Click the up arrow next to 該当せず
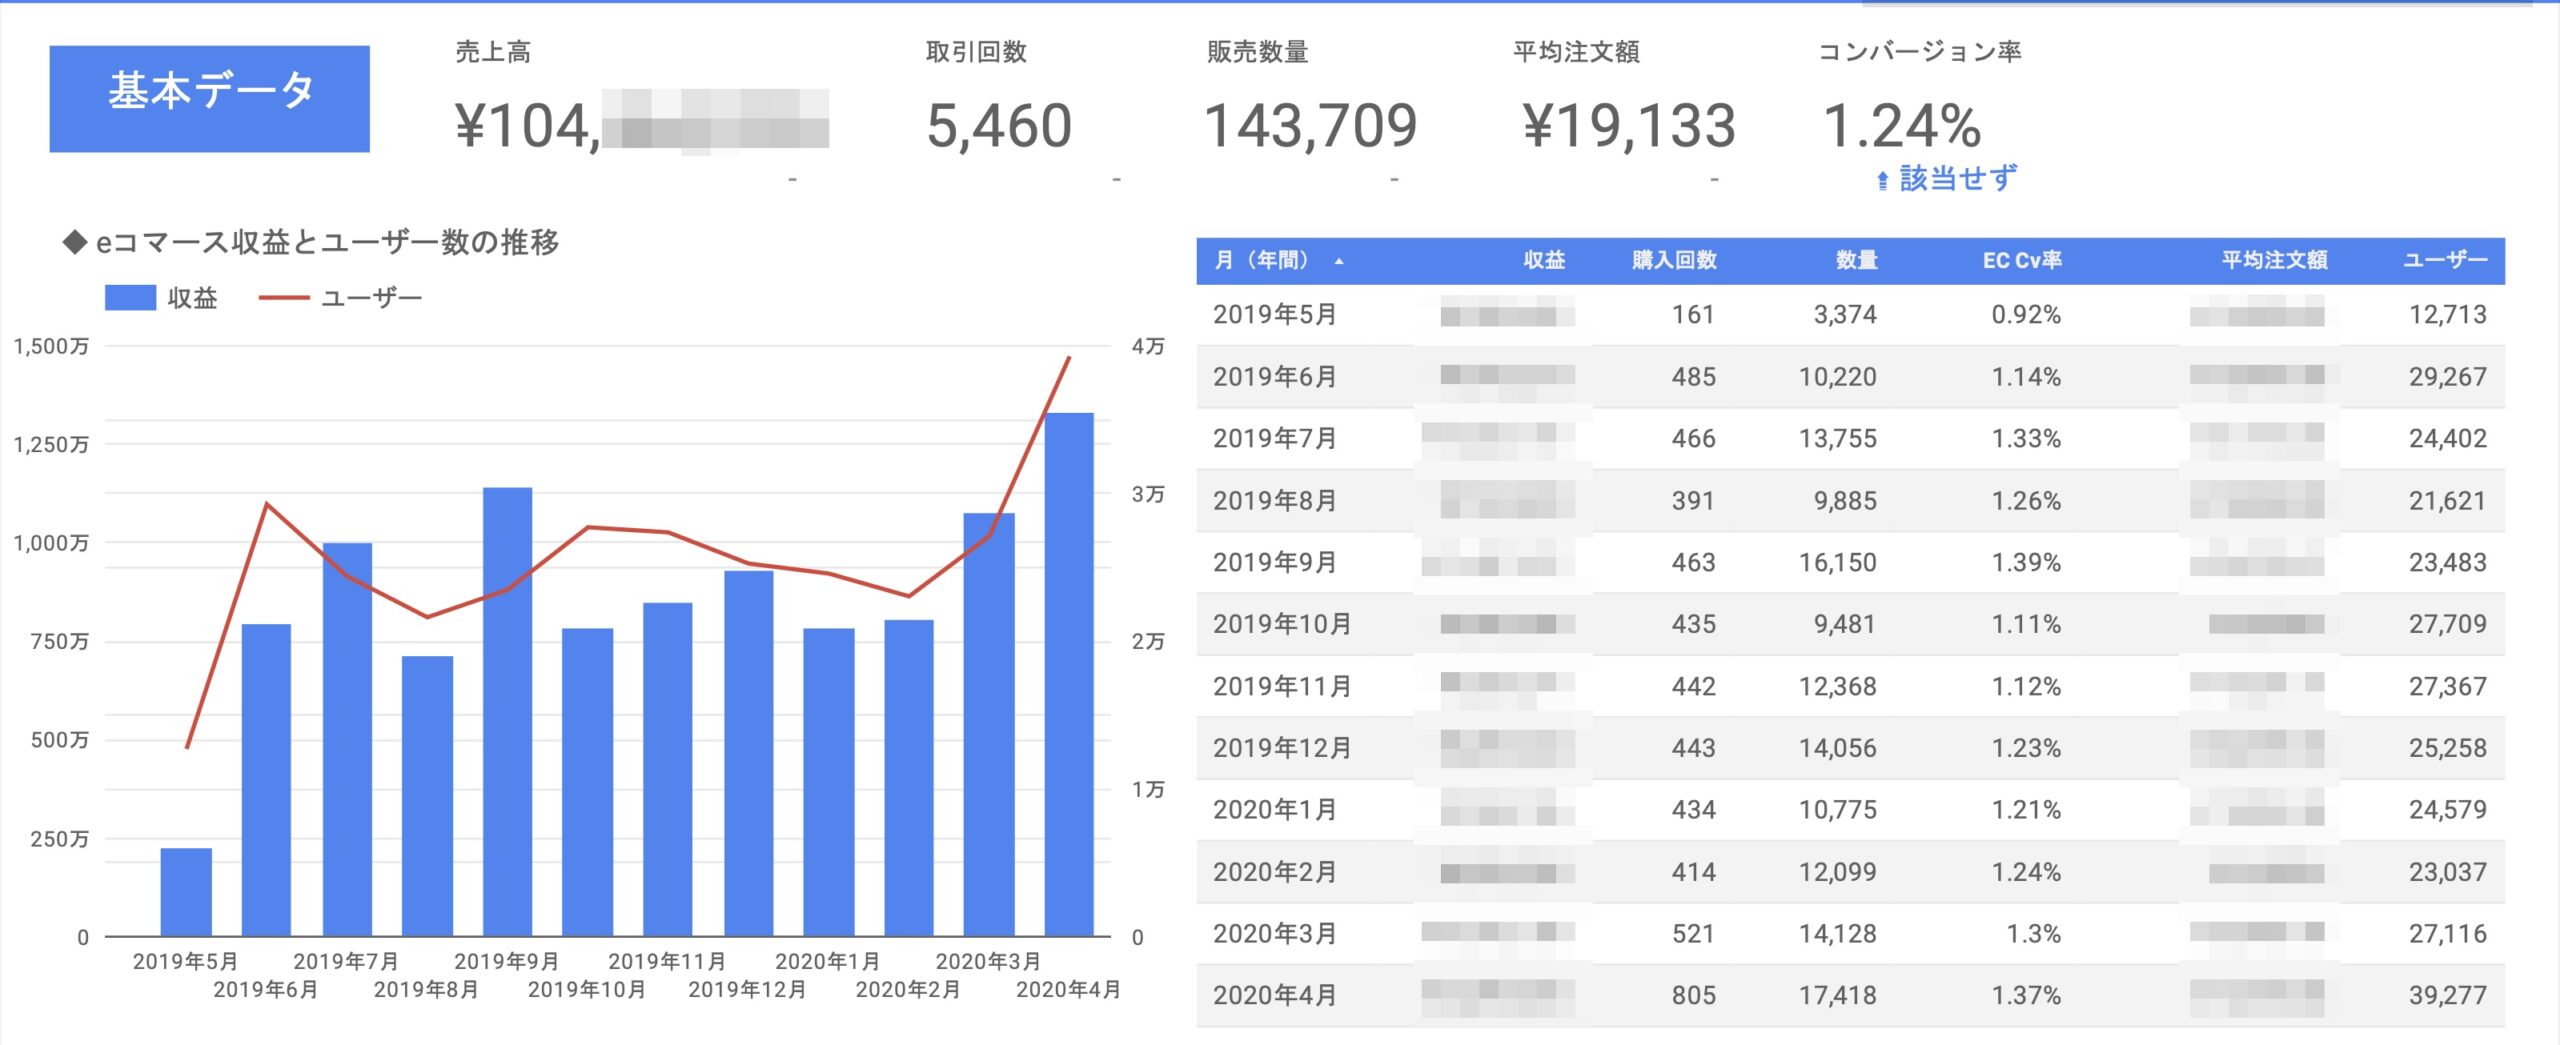Image resolution: width=2560 pixels, height=1045 pixels. 1882,180
